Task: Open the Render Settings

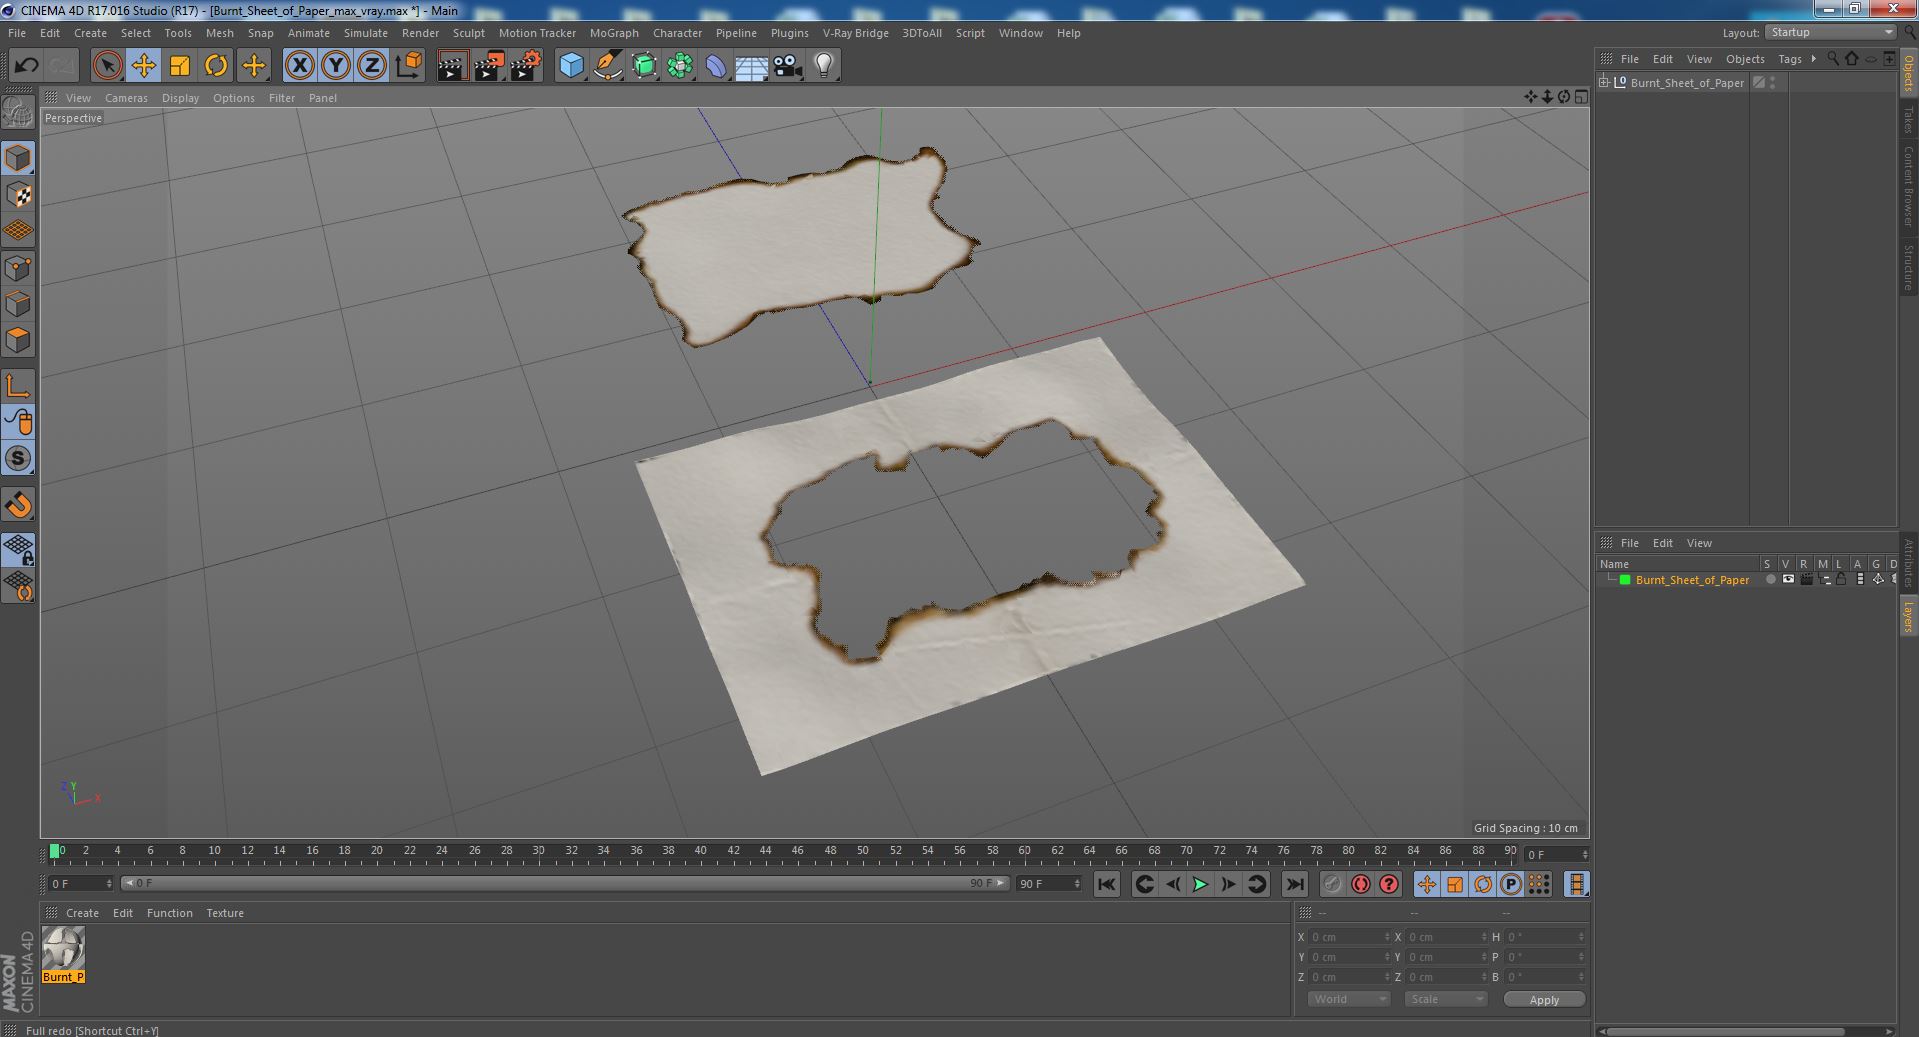Action: [526, 66]
